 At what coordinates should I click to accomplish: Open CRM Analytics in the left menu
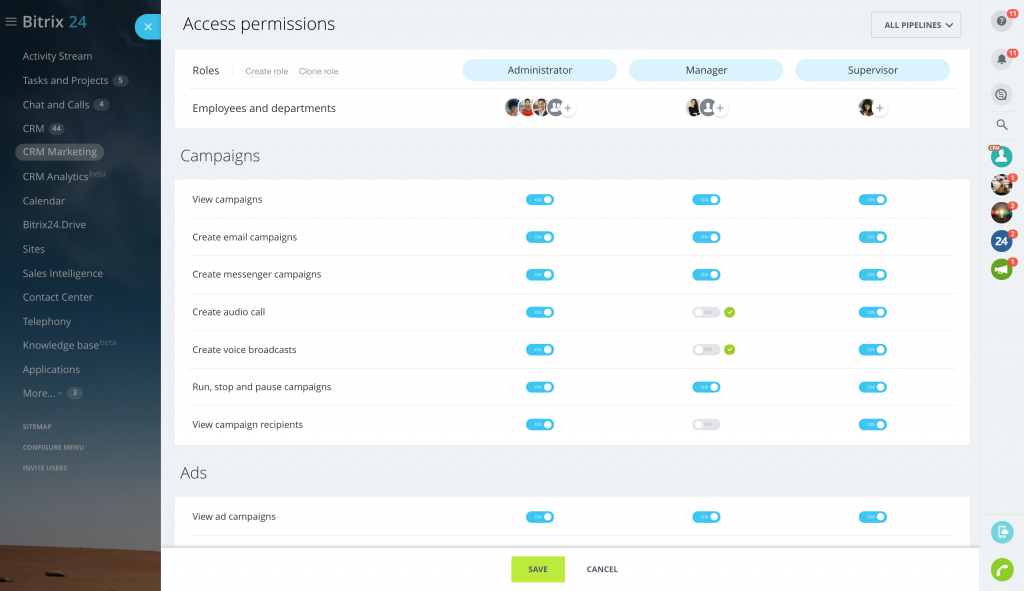coord(56,177)
